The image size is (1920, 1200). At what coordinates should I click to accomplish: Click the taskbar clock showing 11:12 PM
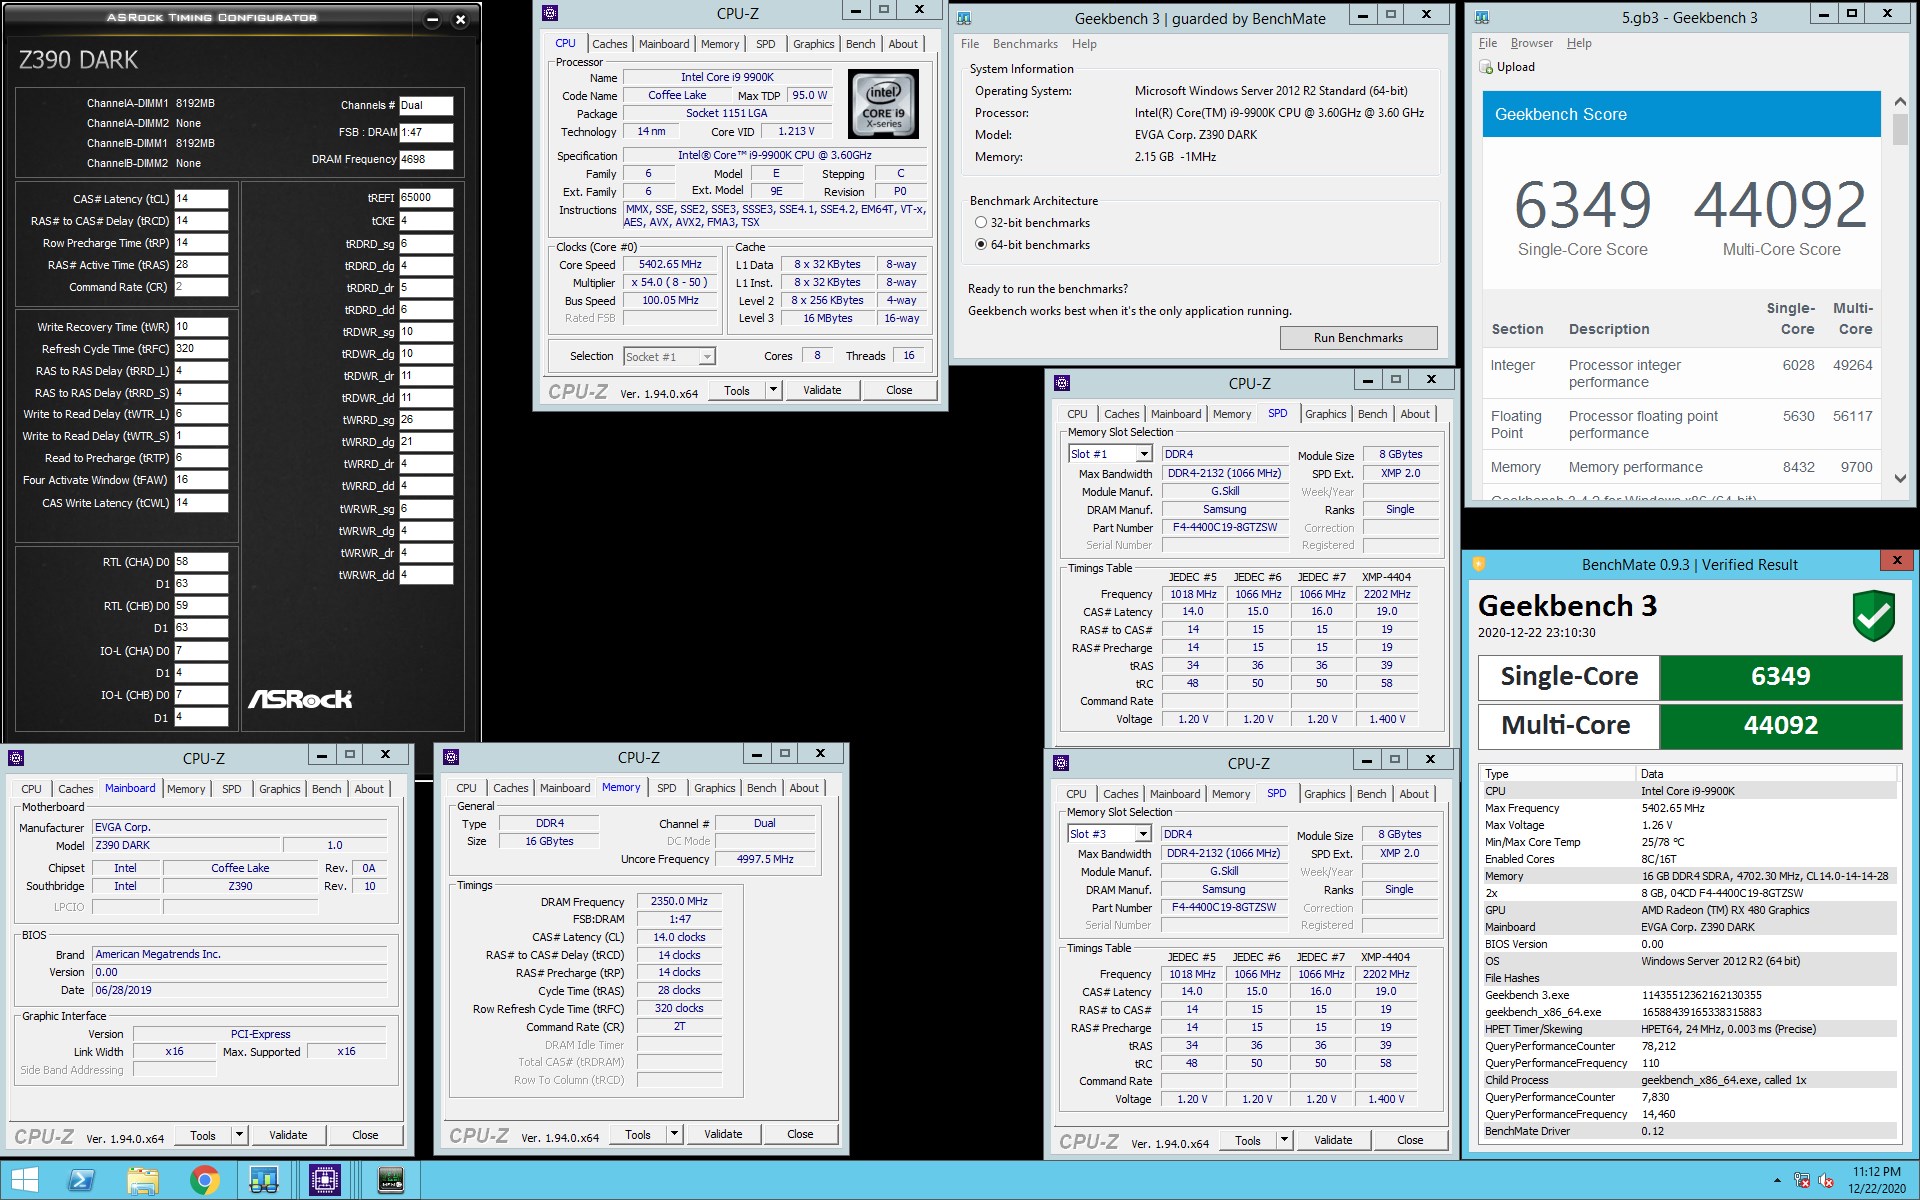(x=1876, y=1180)
